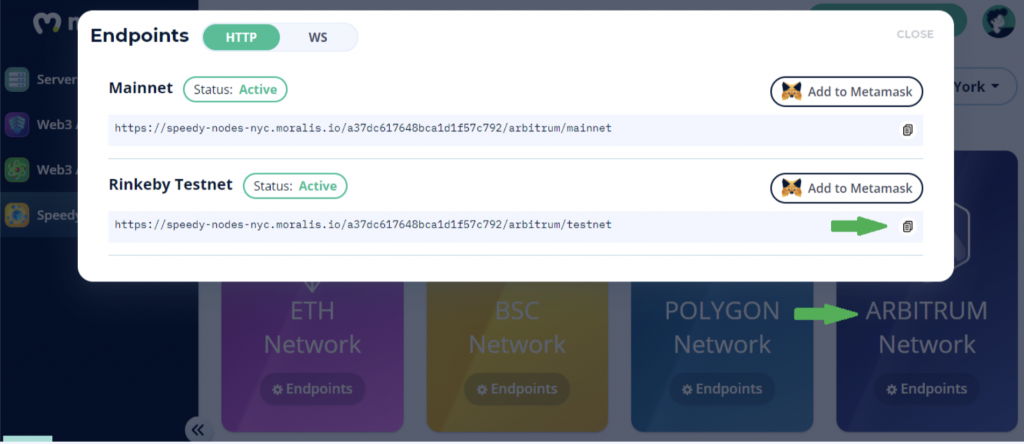Open the Servers sidebar item icon
1024x444 pixels.
[x=16, y=80]
